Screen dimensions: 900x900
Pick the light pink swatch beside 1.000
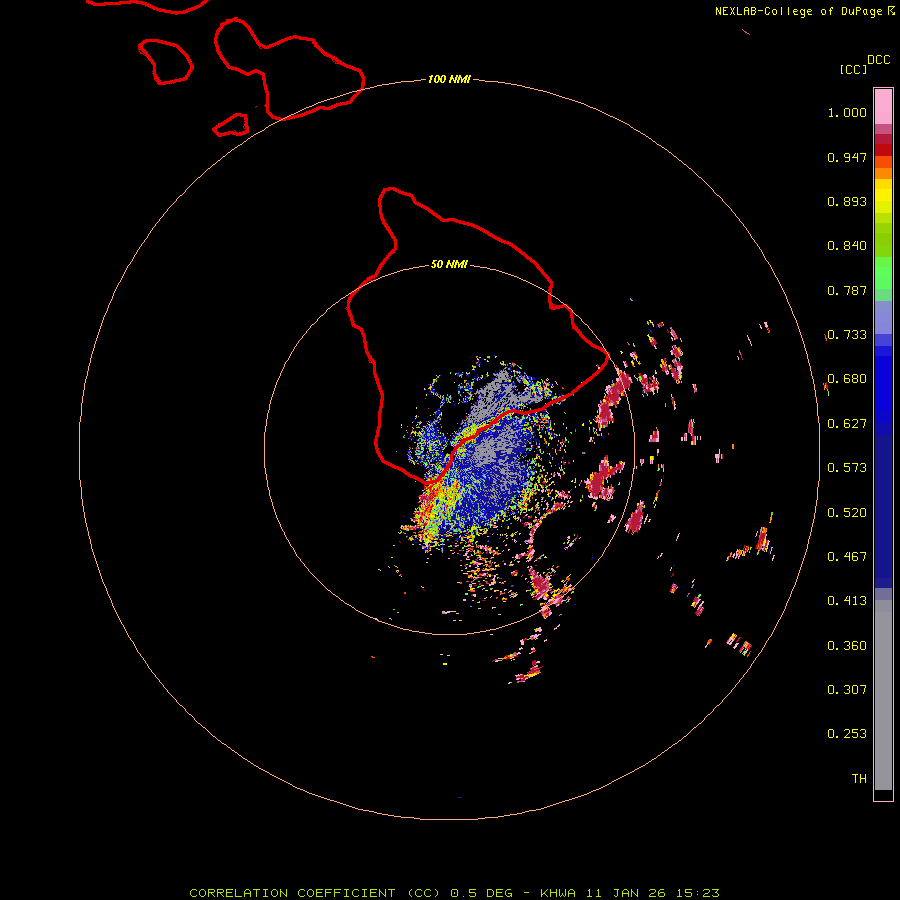click(883, 107)
